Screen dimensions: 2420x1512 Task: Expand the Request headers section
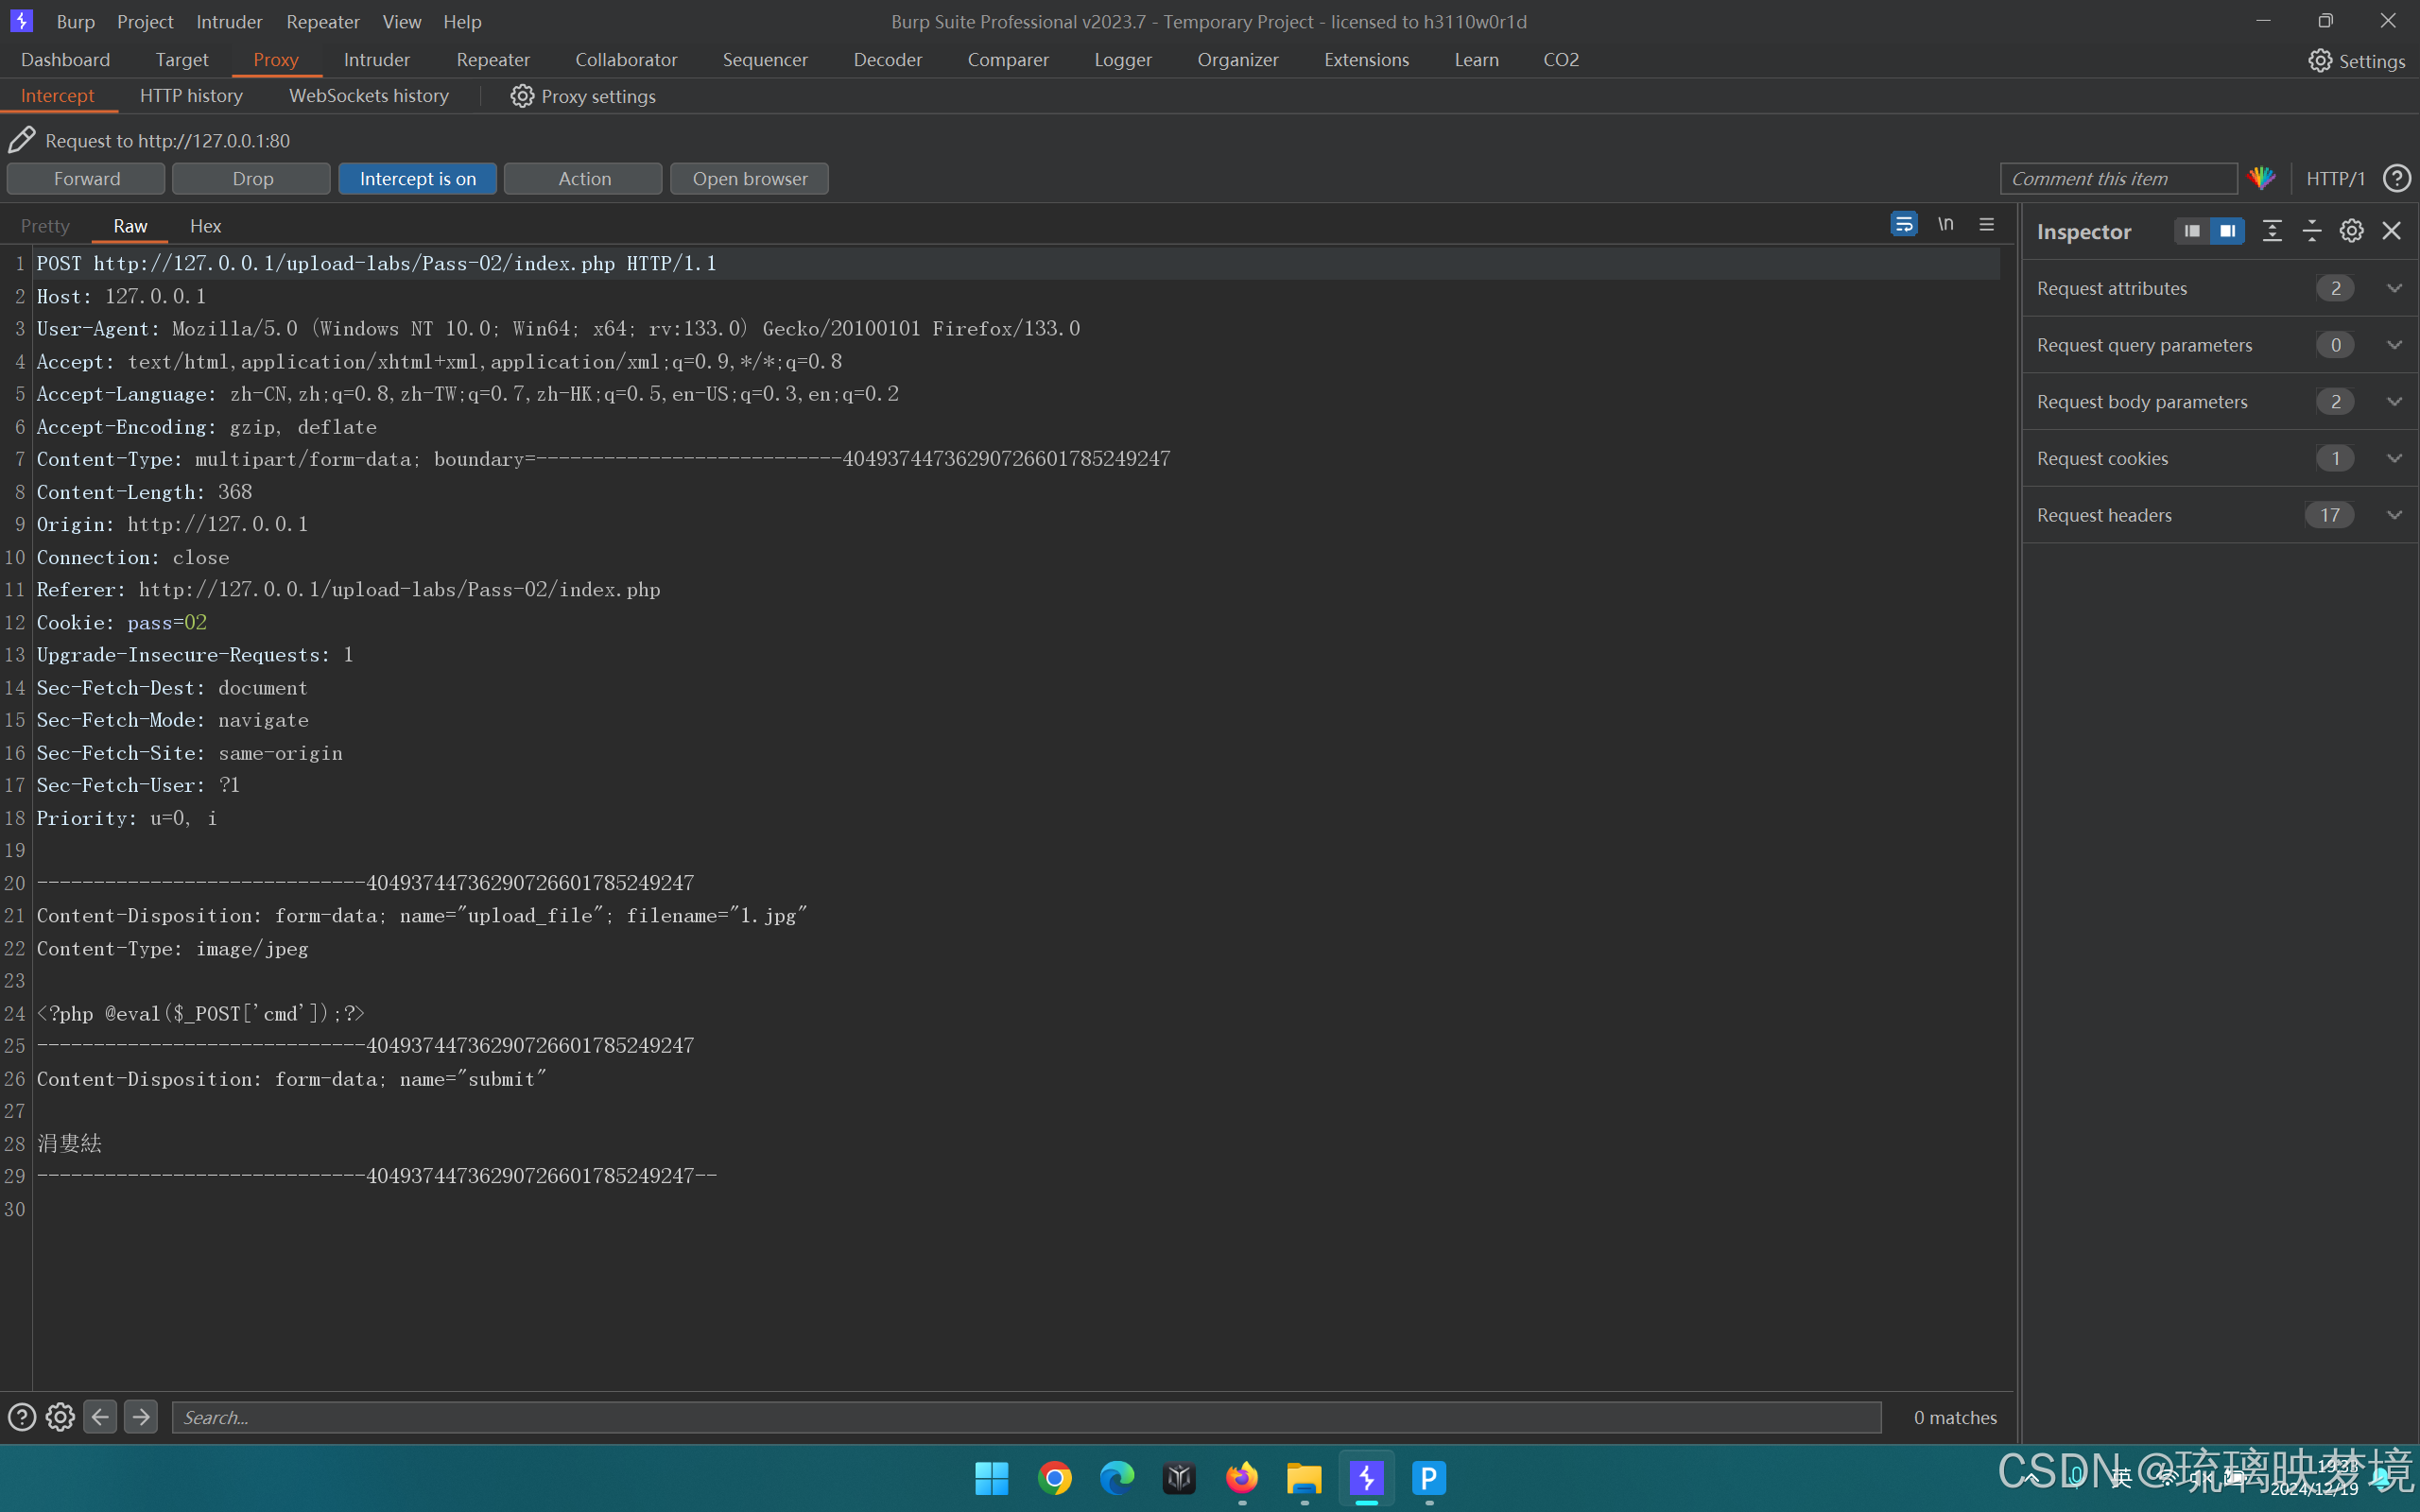click(x=2394, y=515)
